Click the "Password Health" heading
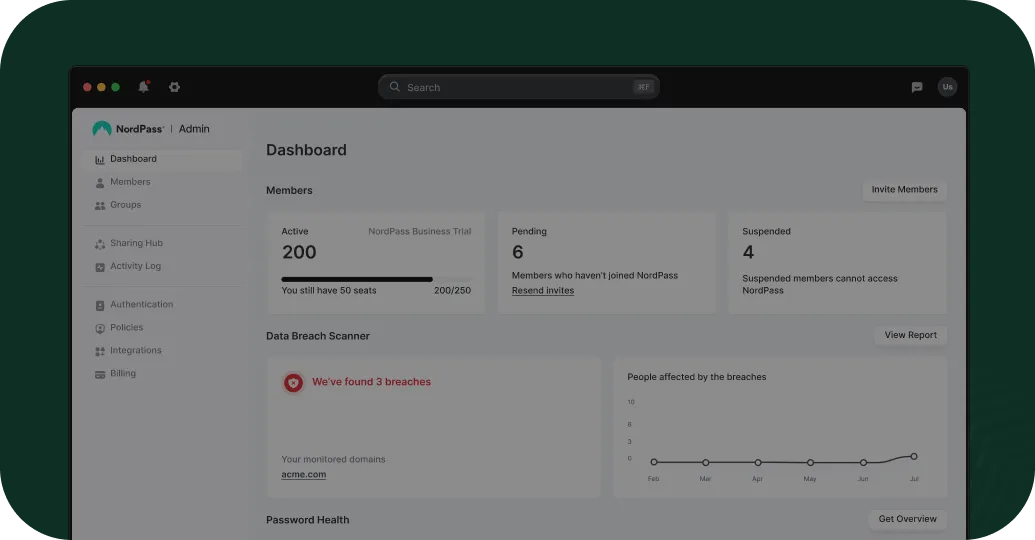 (308, 520)
